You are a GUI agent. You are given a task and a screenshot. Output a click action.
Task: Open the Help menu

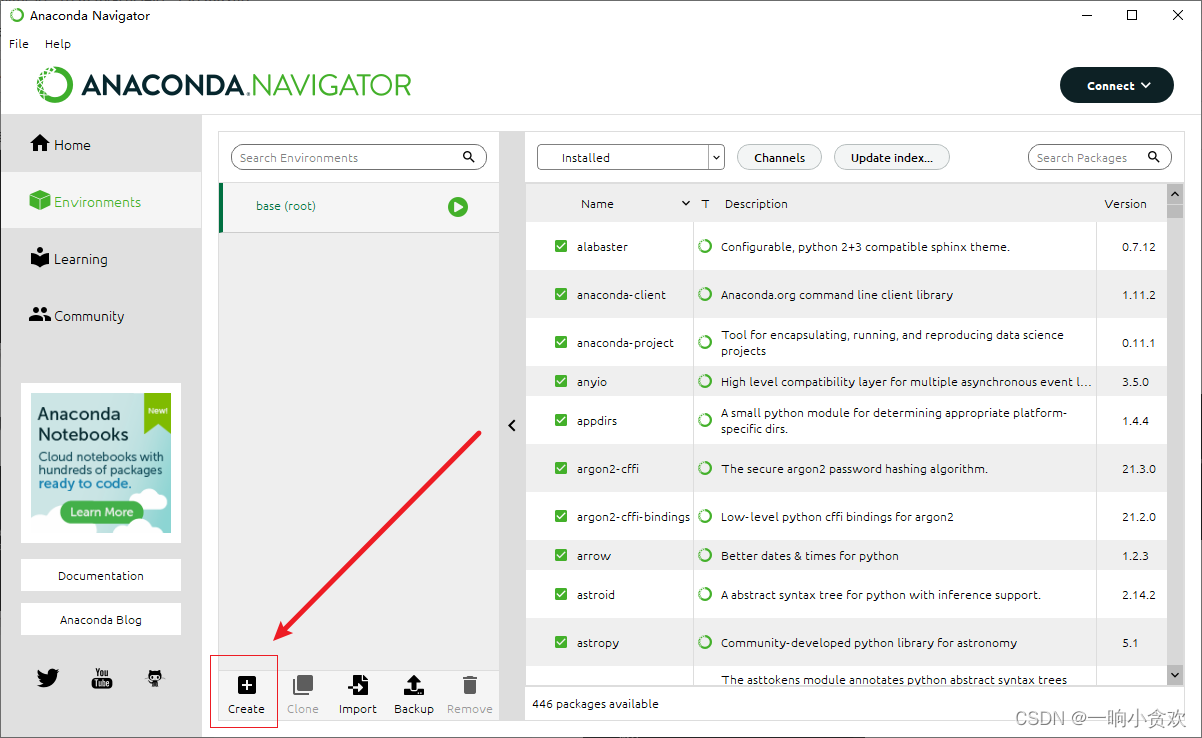(58, 44)
